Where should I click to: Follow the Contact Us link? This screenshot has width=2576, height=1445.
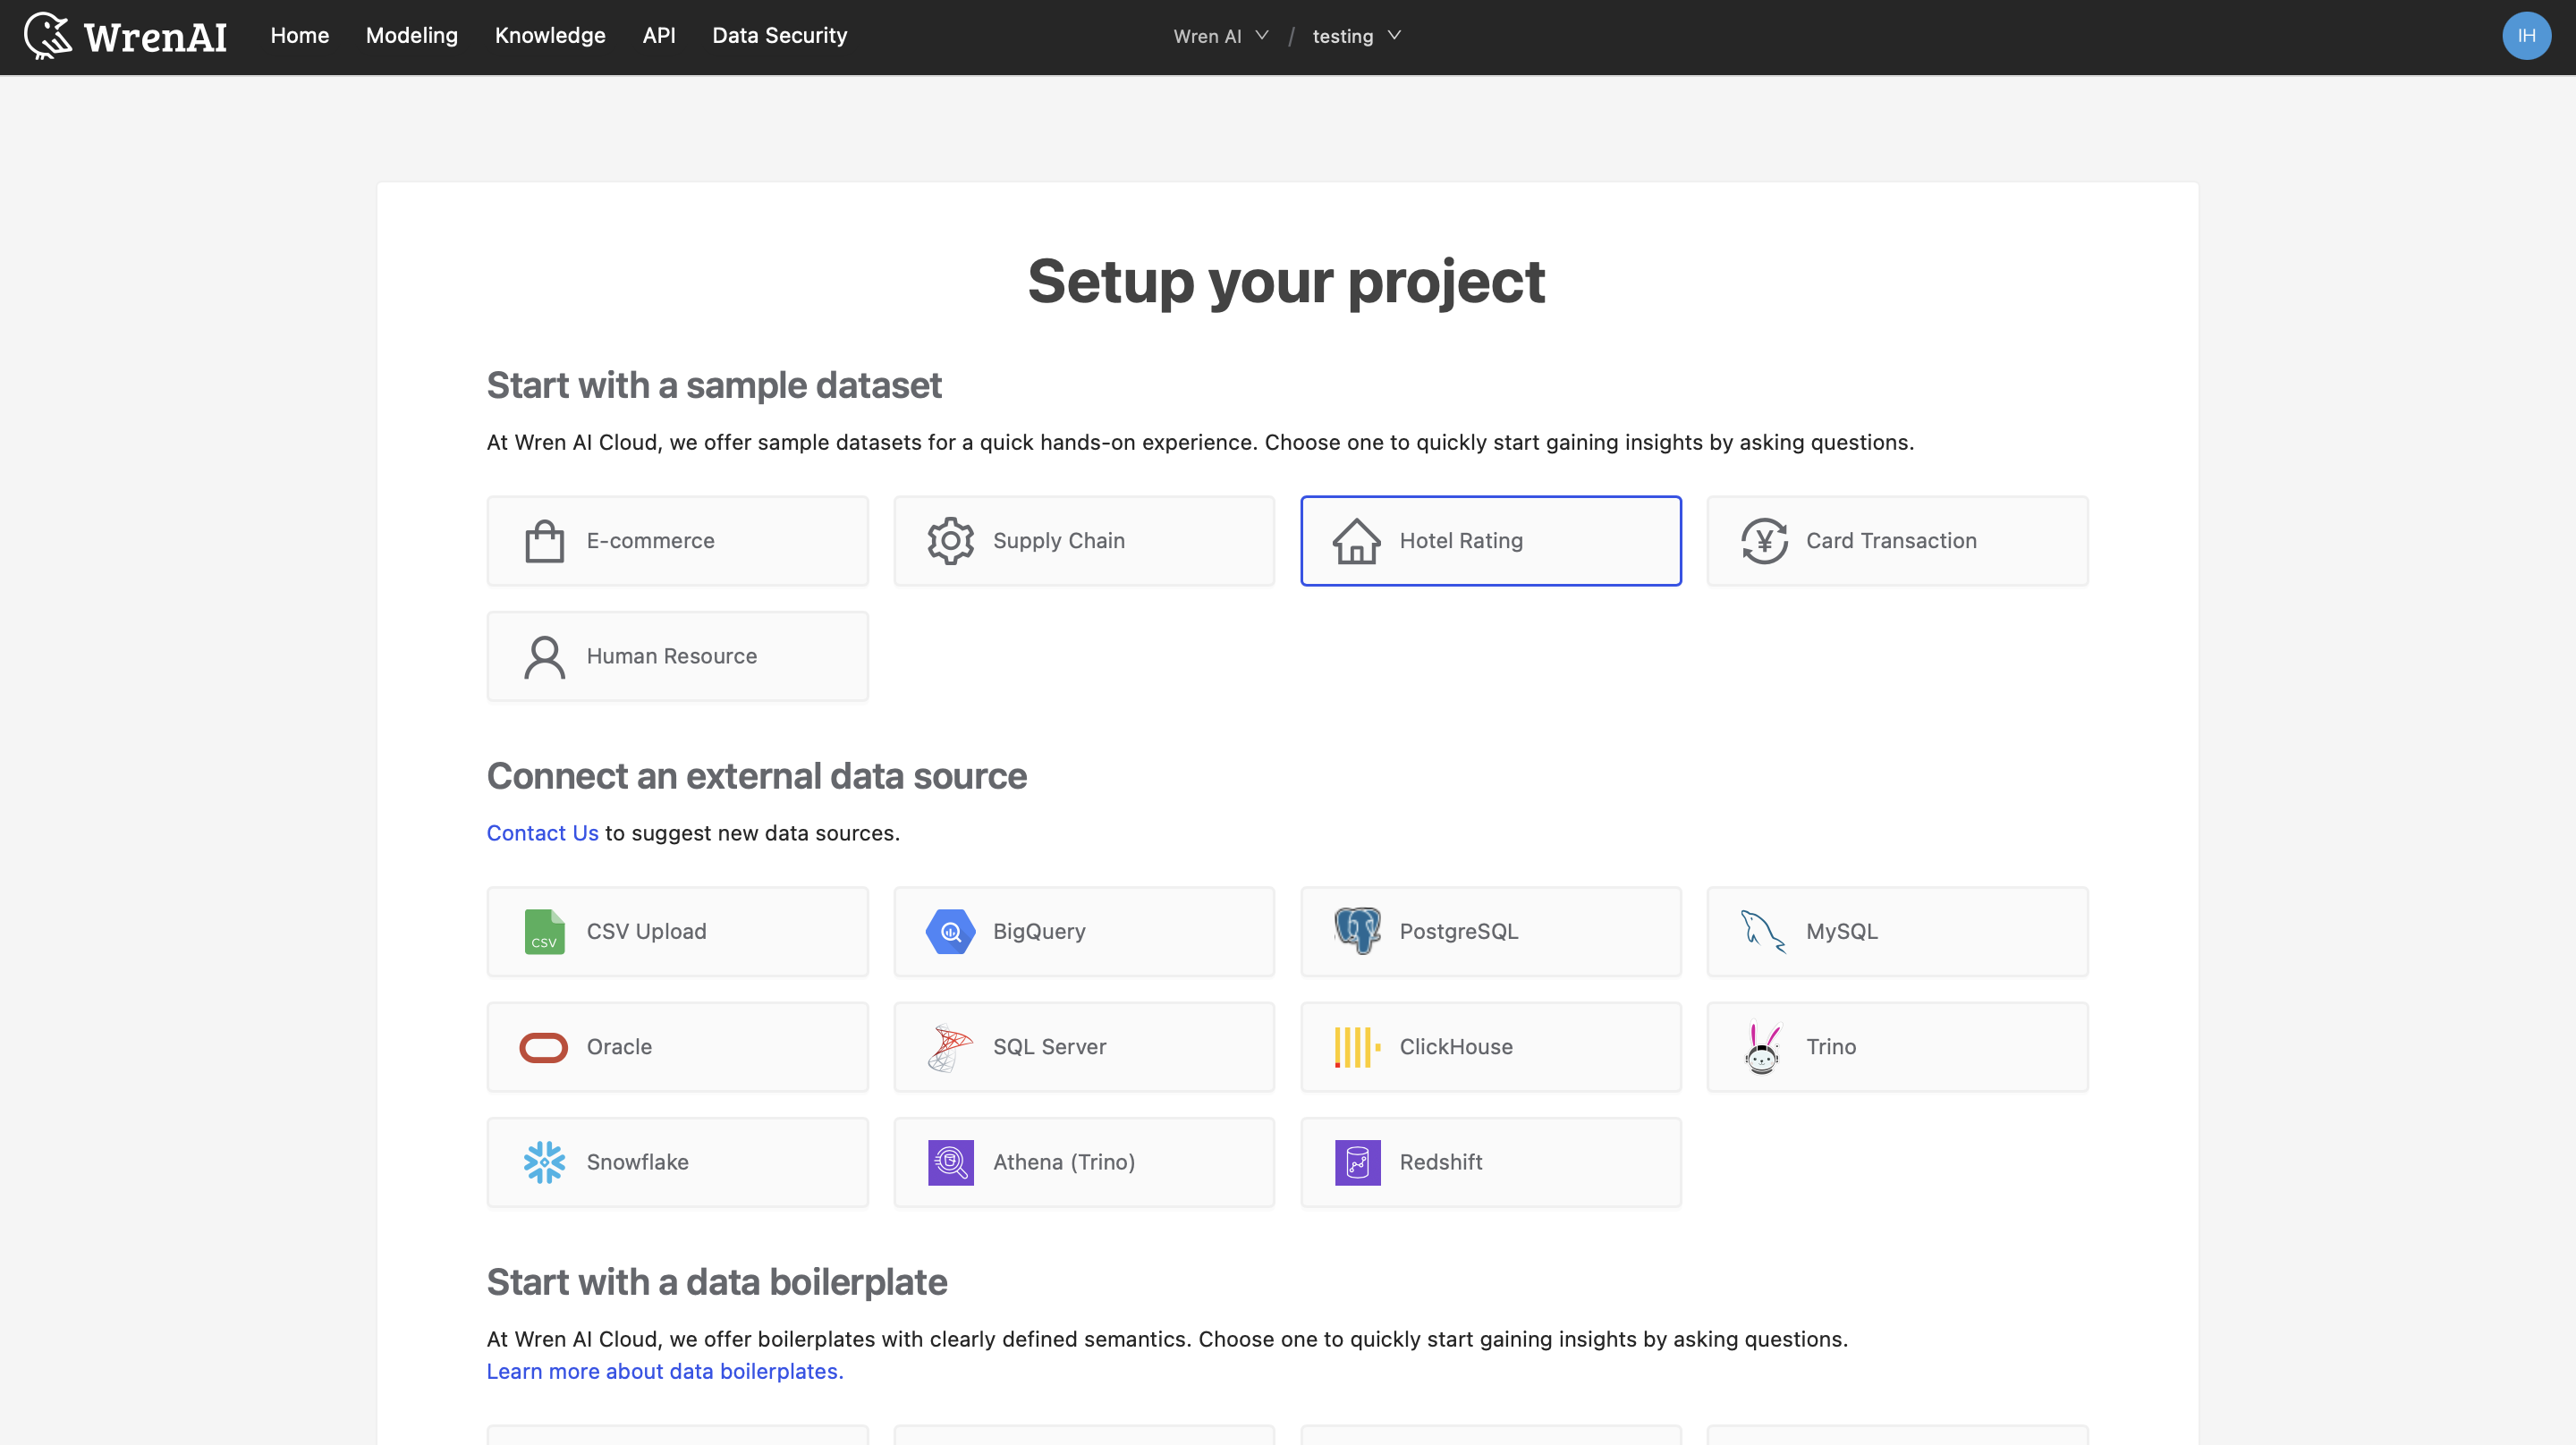point(542,833)
